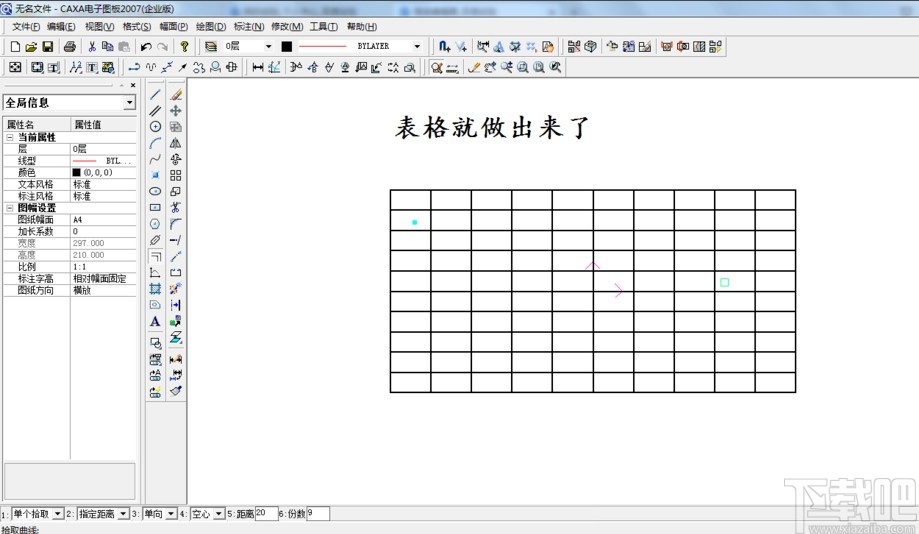Select the Ellipse drawing tool
919x534 pixels.
click(x=155, y=191)
